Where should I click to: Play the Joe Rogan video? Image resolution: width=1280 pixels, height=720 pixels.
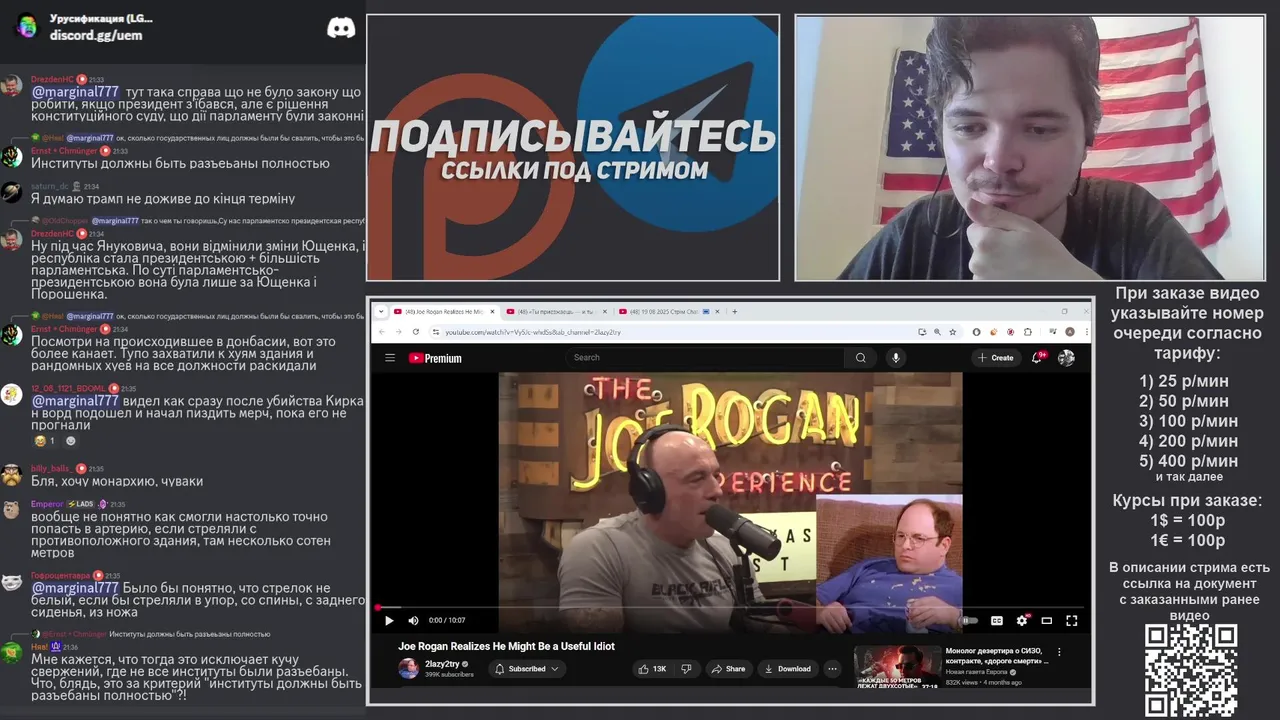pos(389,620)
